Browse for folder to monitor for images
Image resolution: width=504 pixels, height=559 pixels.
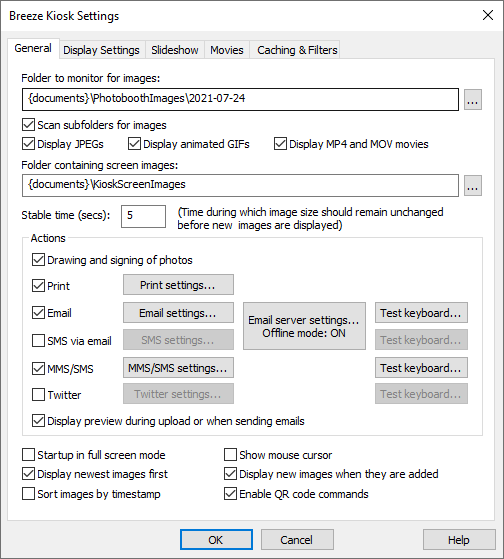click(x=473, y=99)
